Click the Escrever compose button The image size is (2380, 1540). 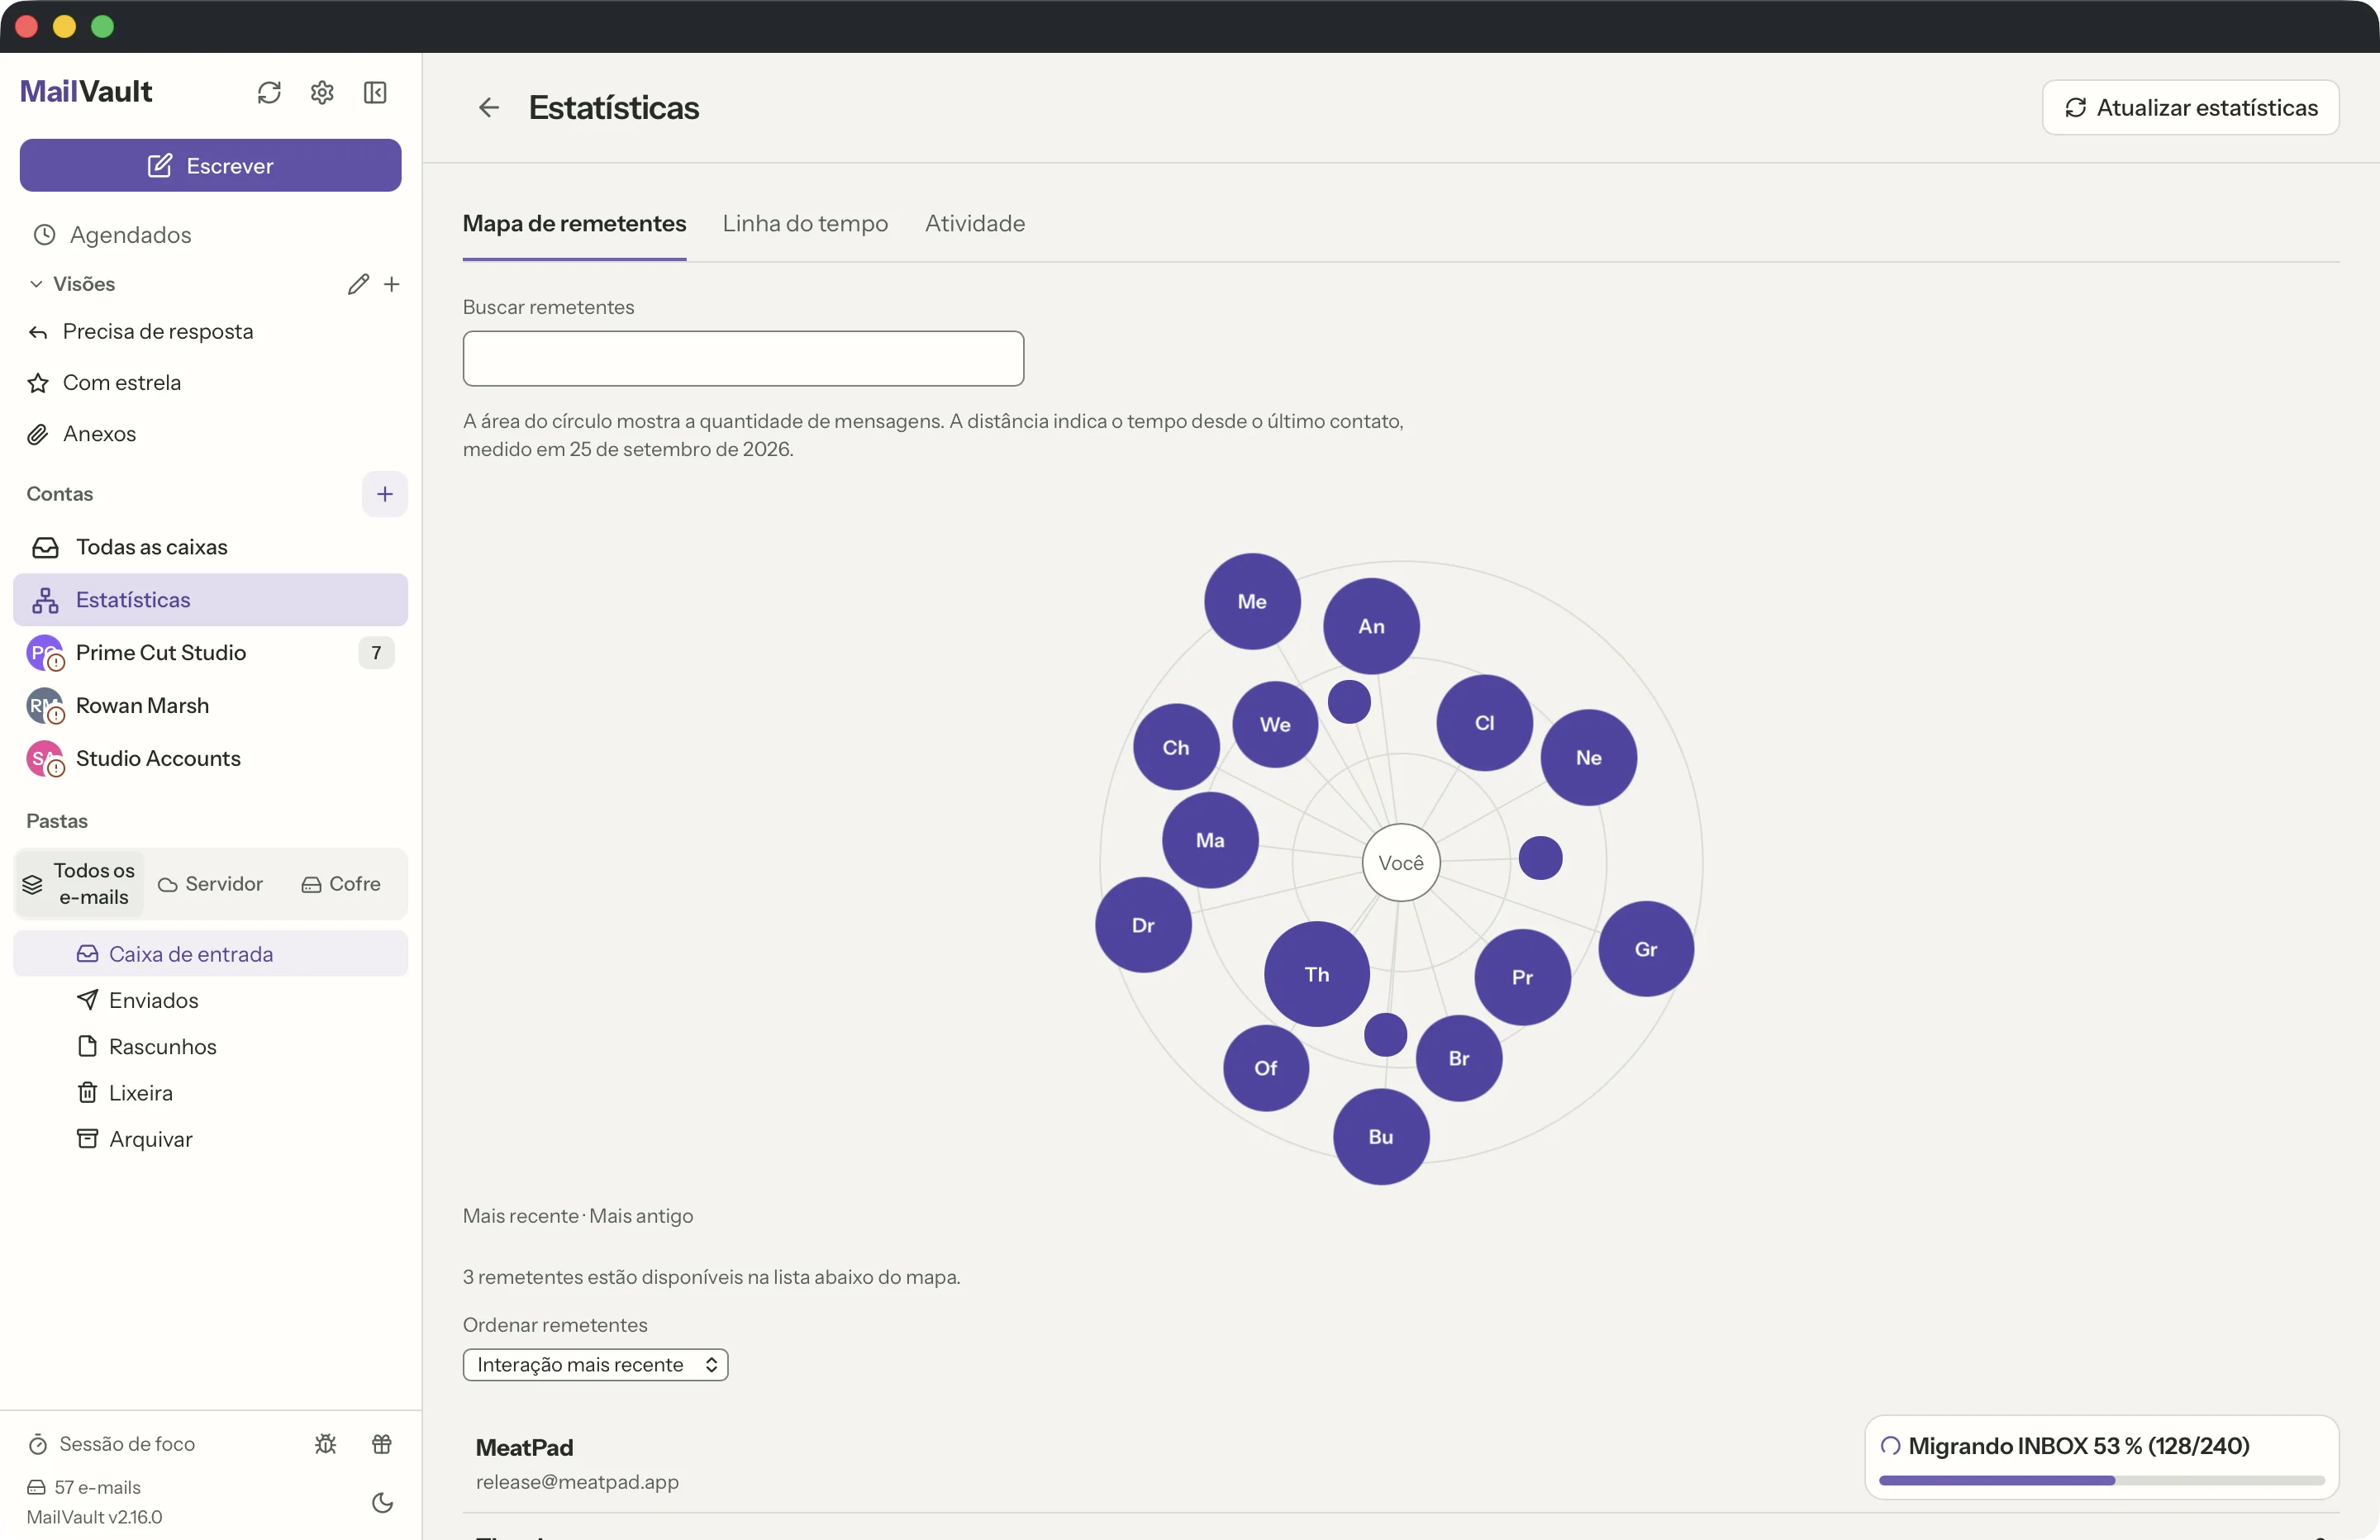211,165
